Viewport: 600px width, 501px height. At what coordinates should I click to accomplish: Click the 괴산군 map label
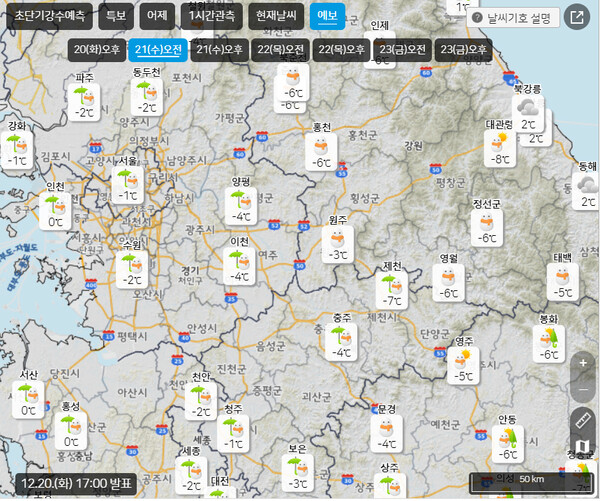point(316,397)
